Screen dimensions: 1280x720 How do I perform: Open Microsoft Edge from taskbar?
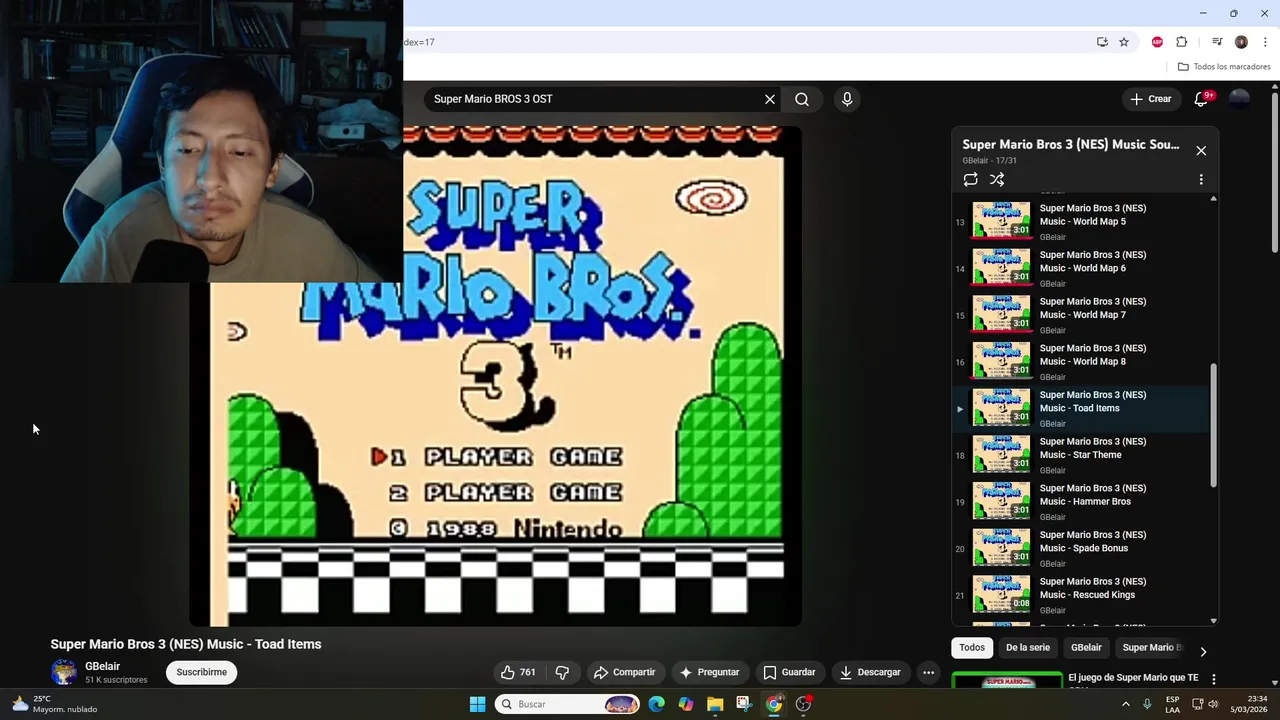(x=656, y=704)
